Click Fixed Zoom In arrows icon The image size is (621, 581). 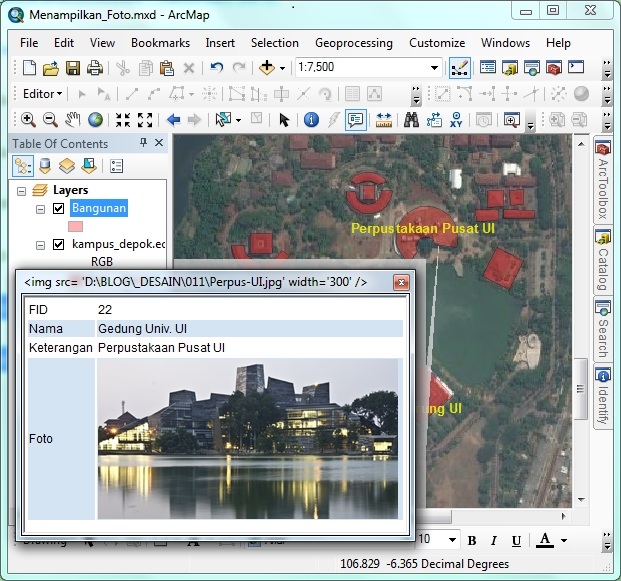pyautogui.click(x=123, y=120)
